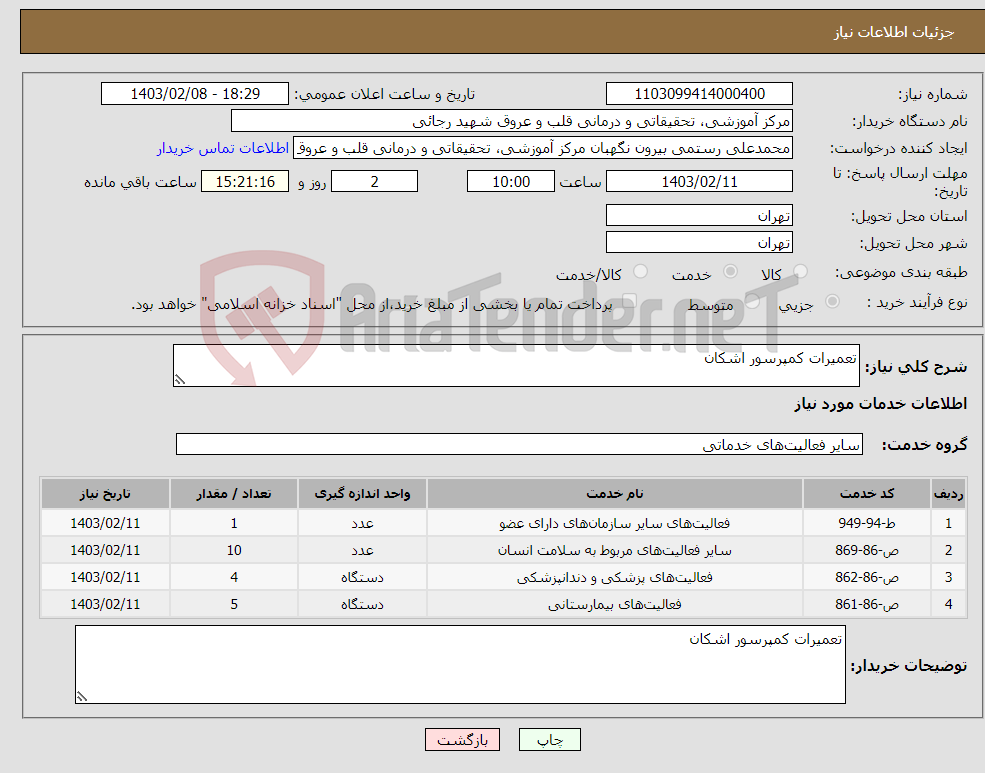Viewport: 985px width, 773px height.
Task: Click فعالیت‌های بیمارستانی cell
Action: click(614, 604)
